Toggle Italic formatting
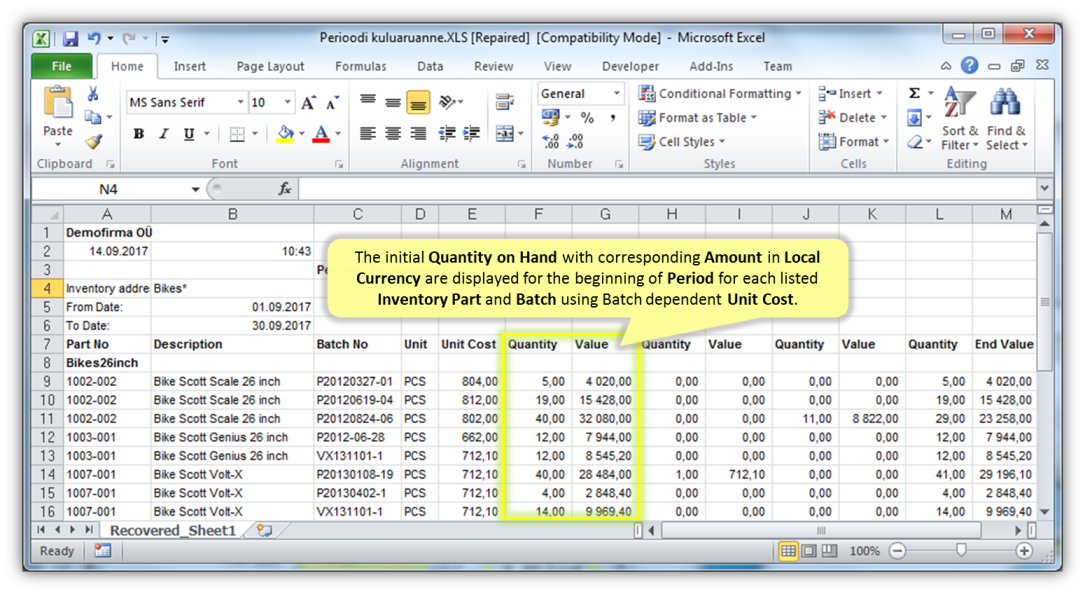Screen dimensions: 1085x594 (164, 134)
